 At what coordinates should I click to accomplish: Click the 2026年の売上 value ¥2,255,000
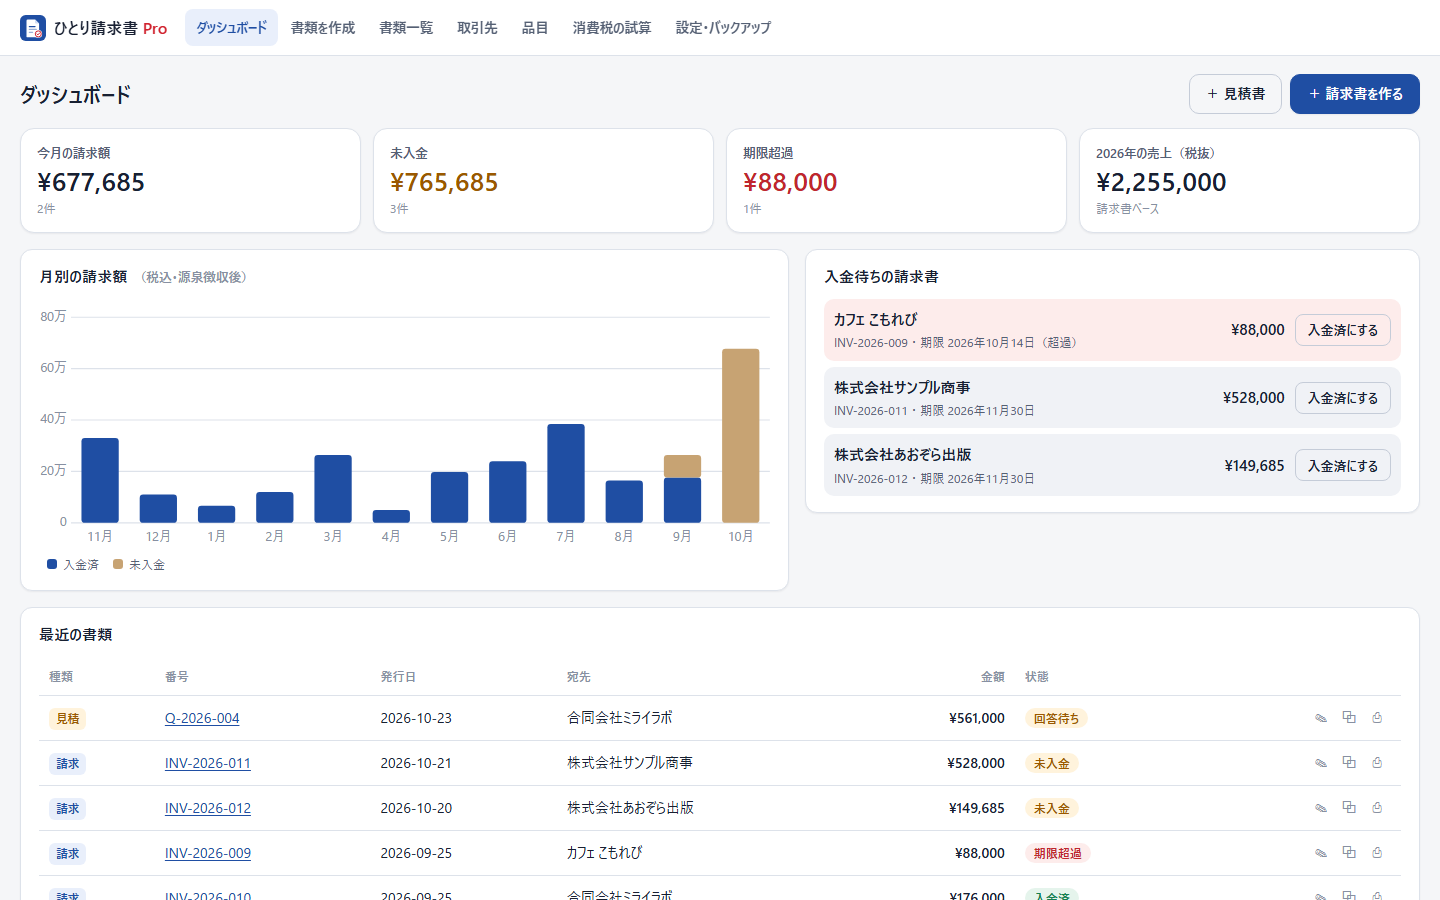[1161, 182]
